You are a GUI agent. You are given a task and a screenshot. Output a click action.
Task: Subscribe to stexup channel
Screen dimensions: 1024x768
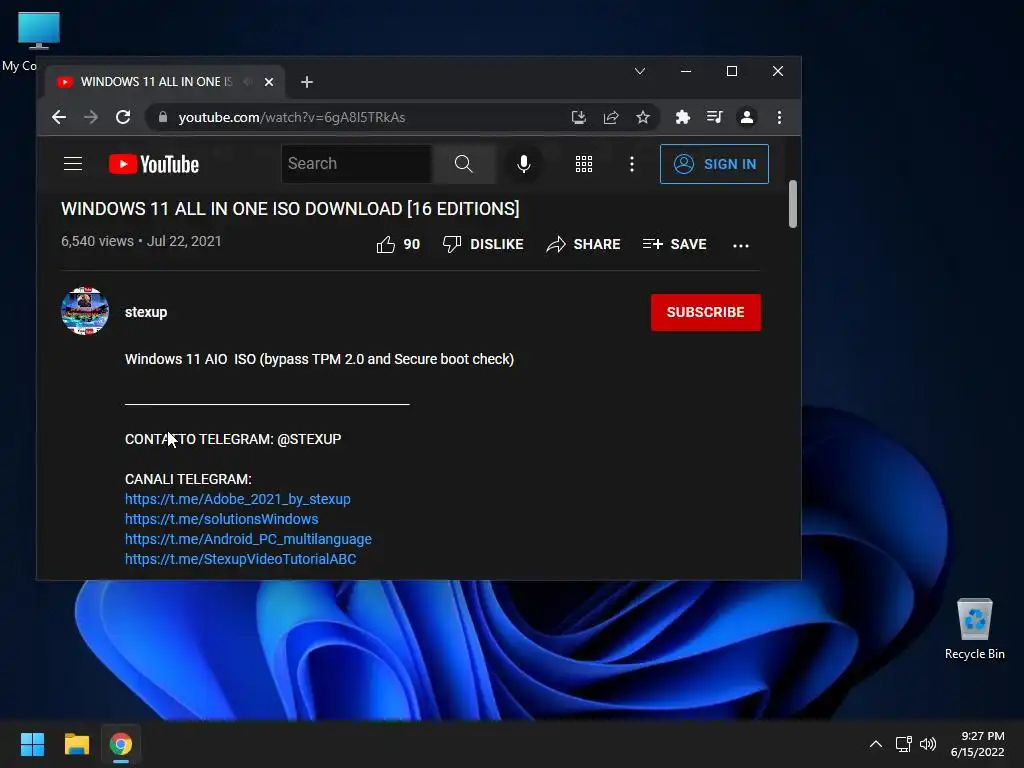[x=705, y=312]
